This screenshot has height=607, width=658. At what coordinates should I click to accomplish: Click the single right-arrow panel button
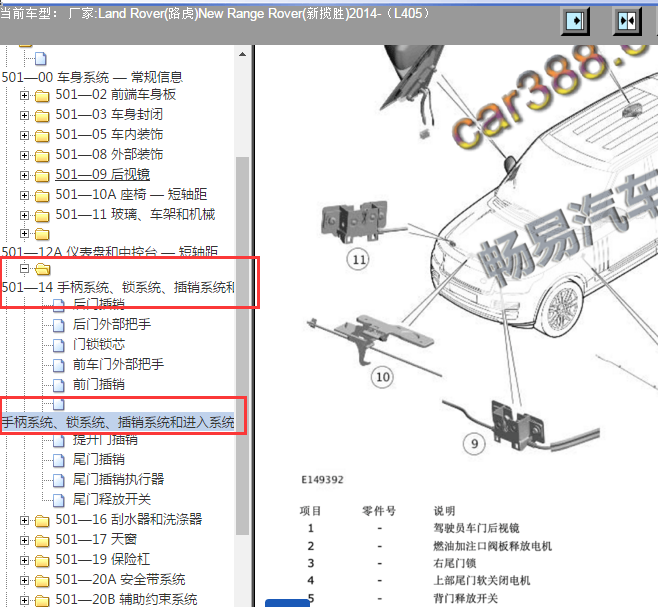(575, 21)
